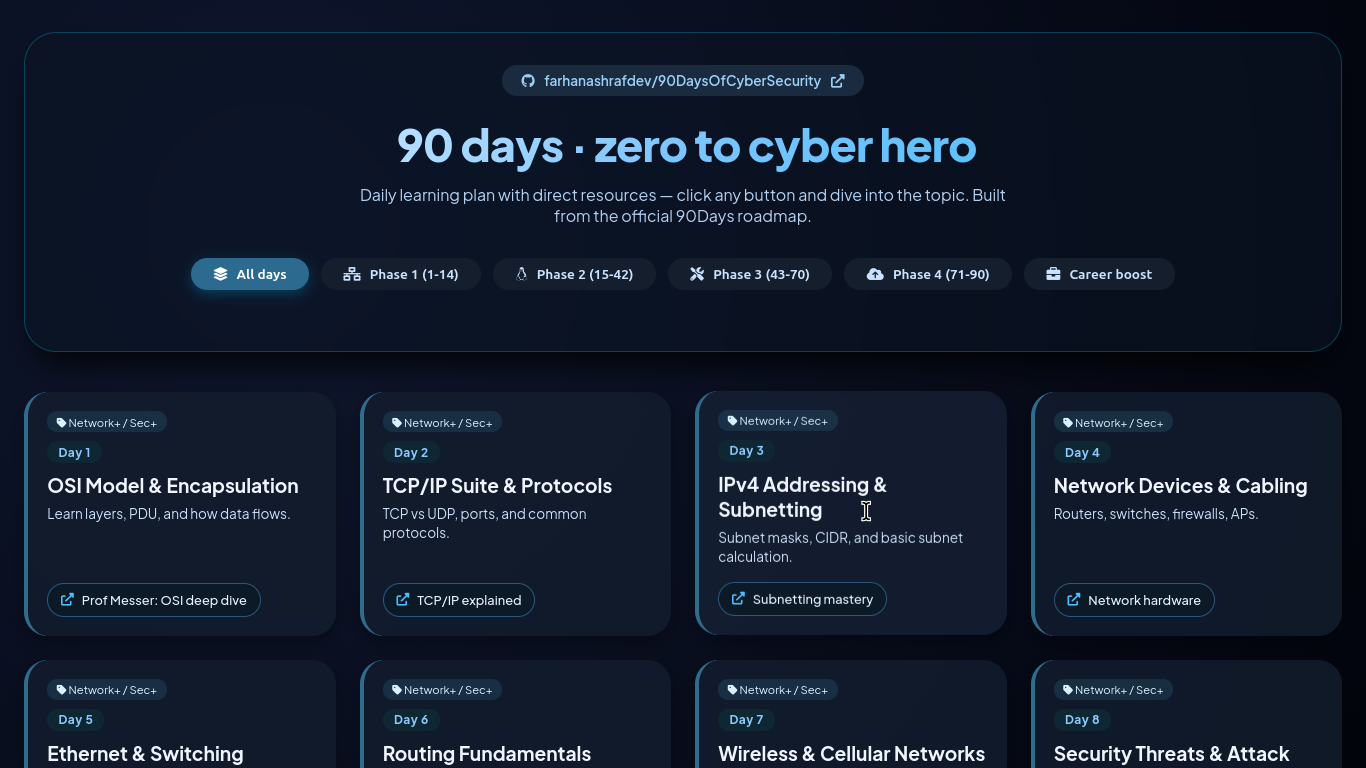Click the Day 5 badge

(75, 720)
